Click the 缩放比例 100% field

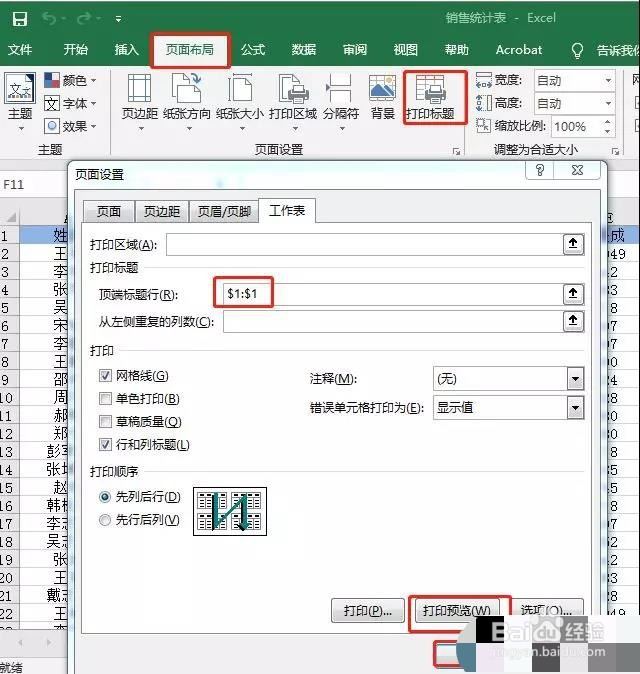click(x=576, y=126)
